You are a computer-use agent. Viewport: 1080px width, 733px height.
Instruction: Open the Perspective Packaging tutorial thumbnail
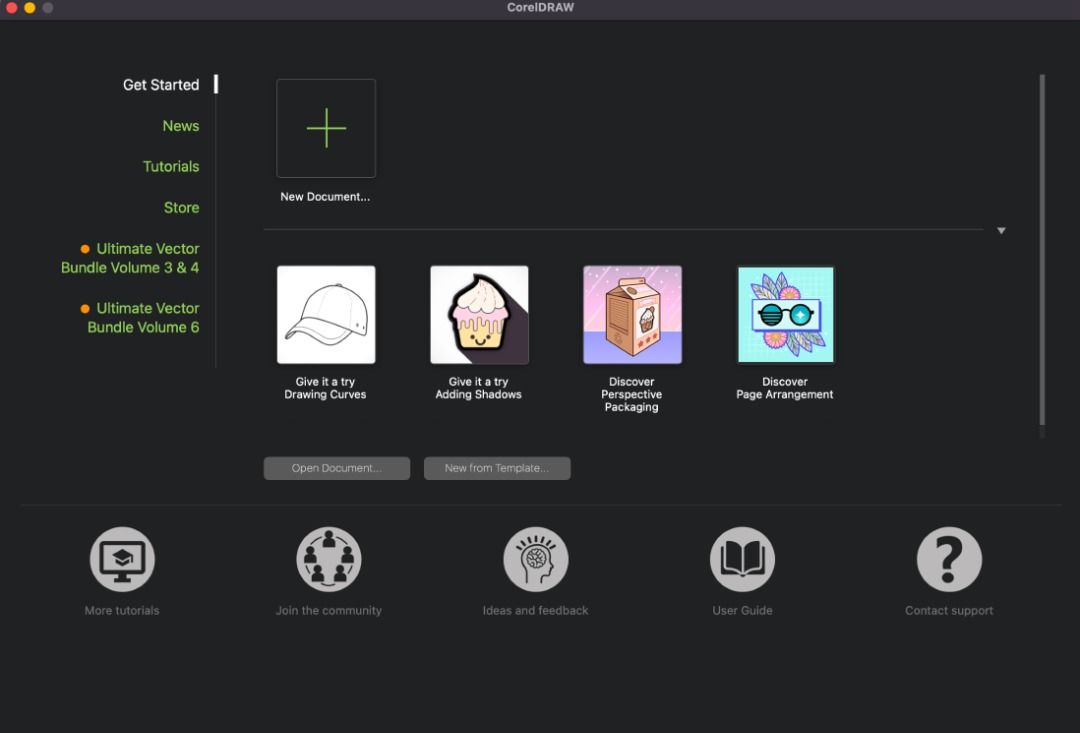[x=632, y=315]
